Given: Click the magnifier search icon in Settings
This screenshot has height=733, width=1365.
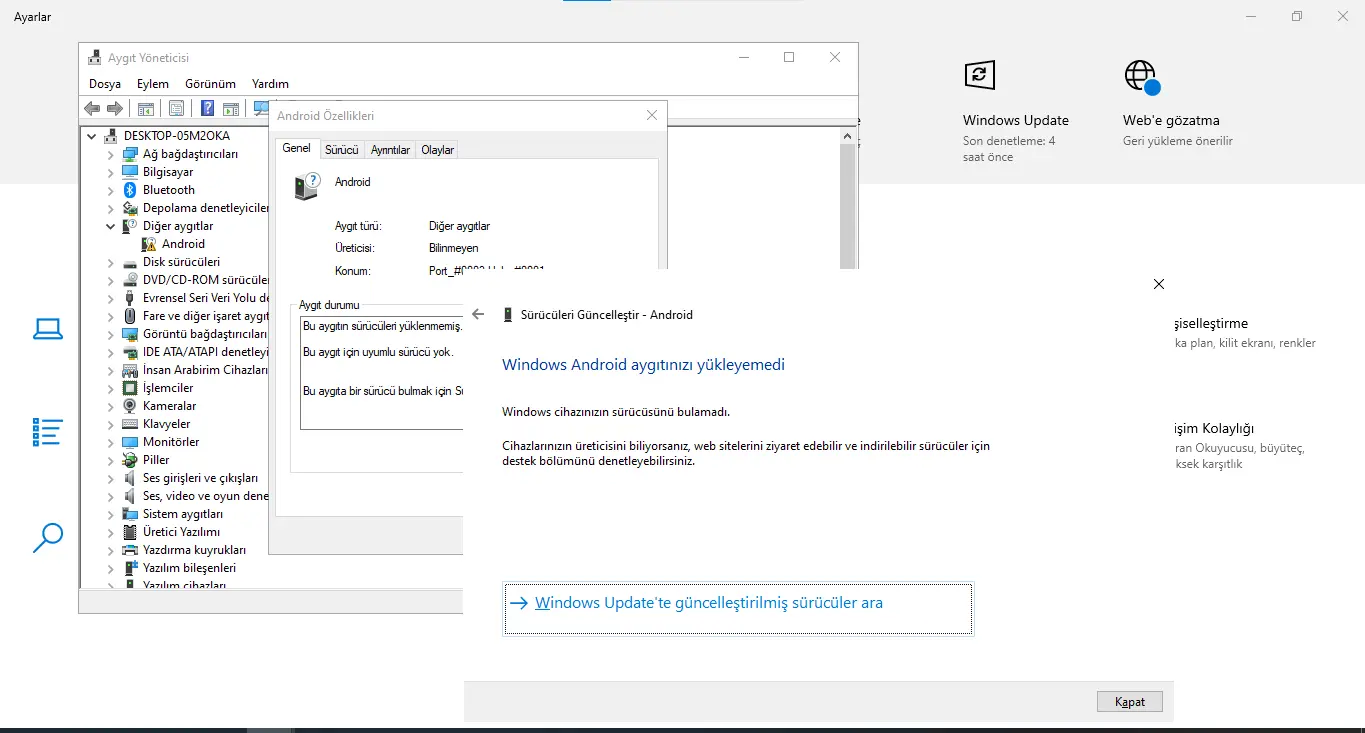Looking at the screenshot, I should (48, 538).
